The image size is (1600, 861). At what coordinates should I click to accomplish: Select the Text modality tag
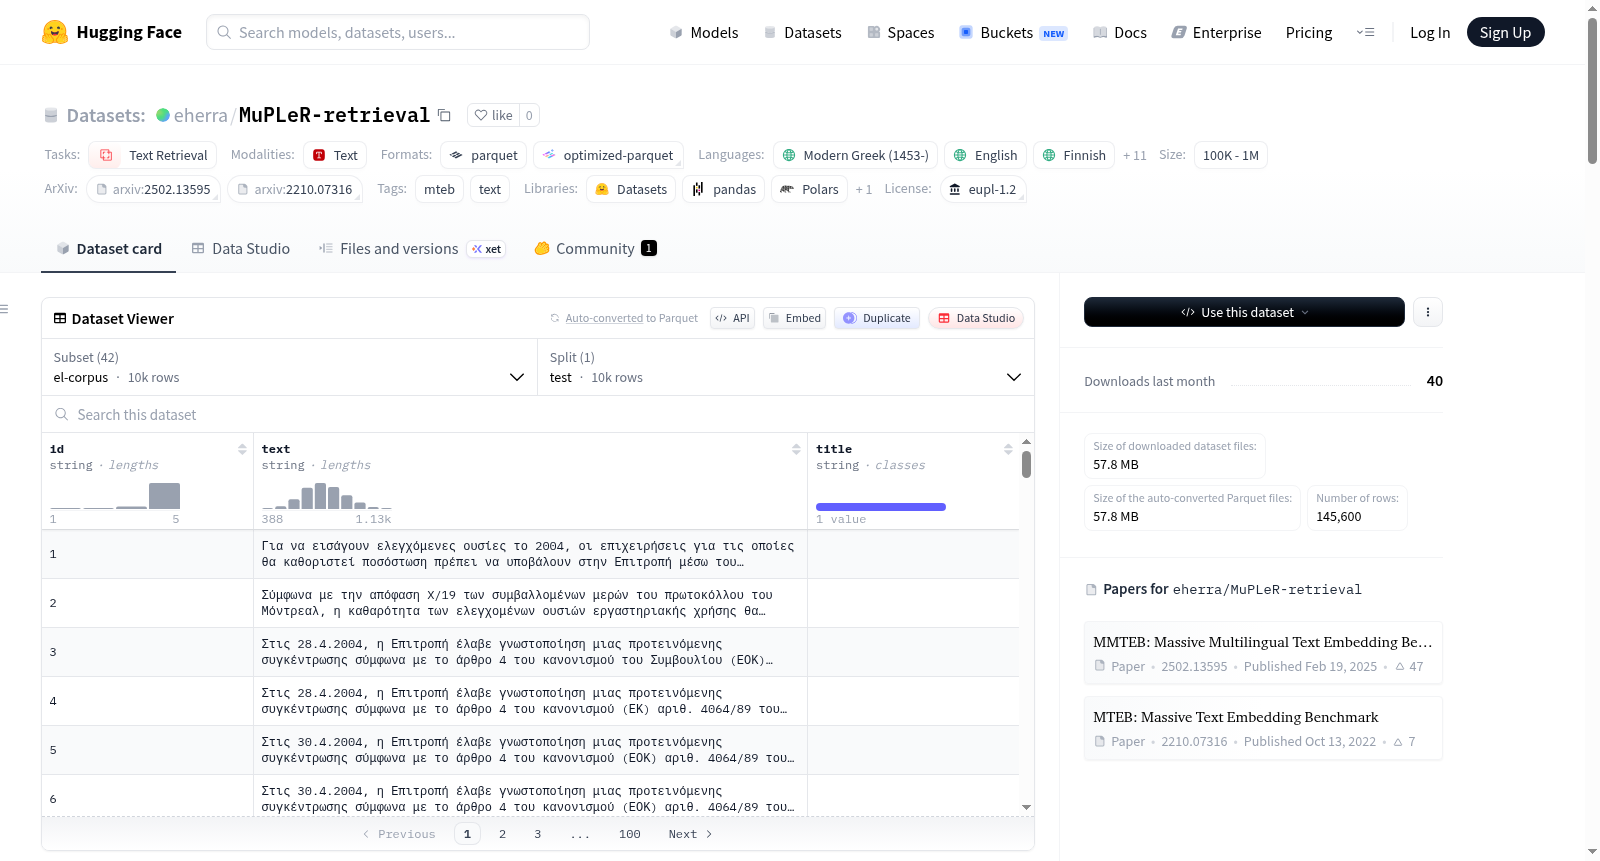tap(335, 155)
